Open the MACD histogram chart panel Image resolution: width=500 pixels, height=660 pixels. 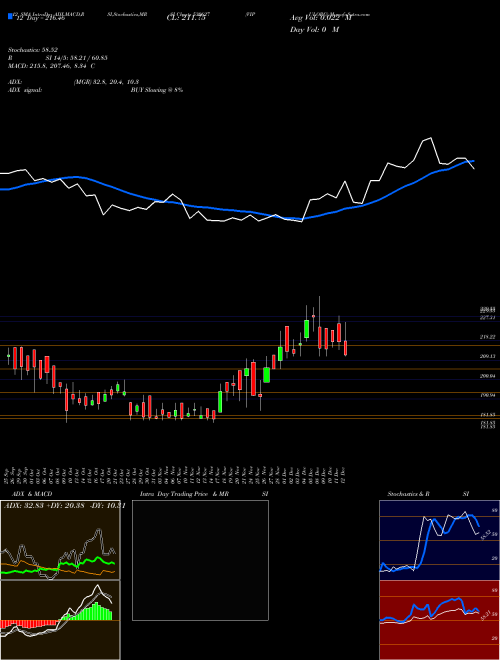[x=60, y=620]
